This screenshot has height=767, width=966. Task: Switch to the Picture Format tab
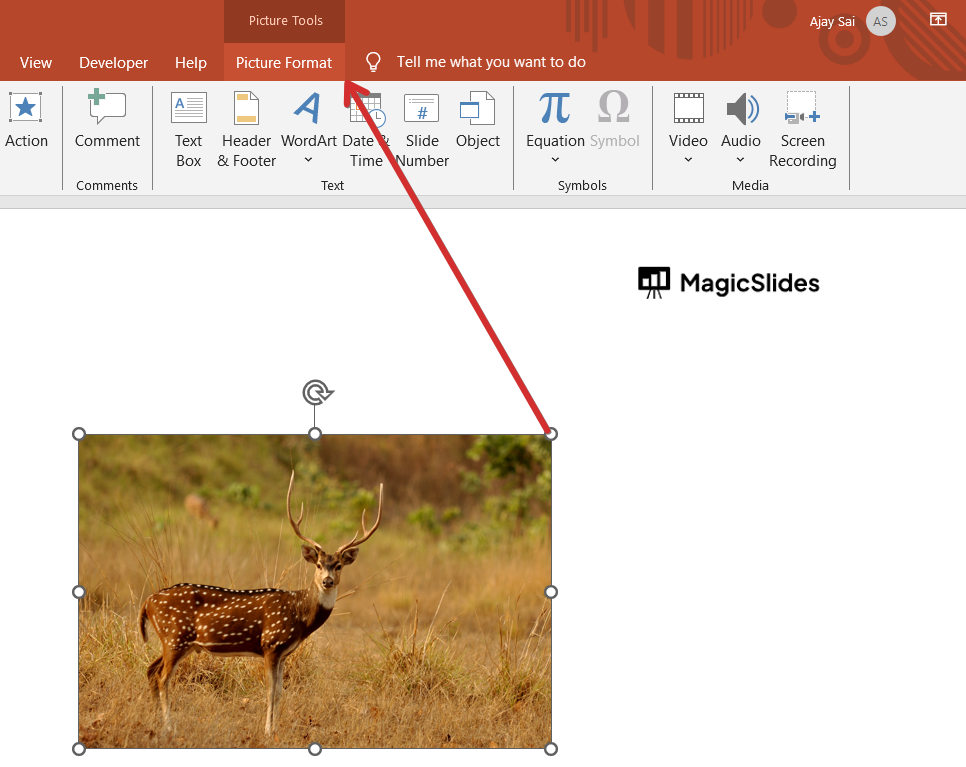coord(284,62)
